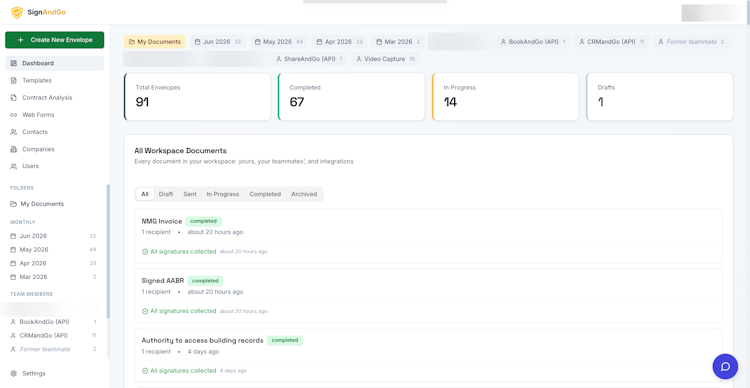750x388 pixels.
Task: Filter by the CRMandGo (API) chip at the top
Action: (611, 42)
